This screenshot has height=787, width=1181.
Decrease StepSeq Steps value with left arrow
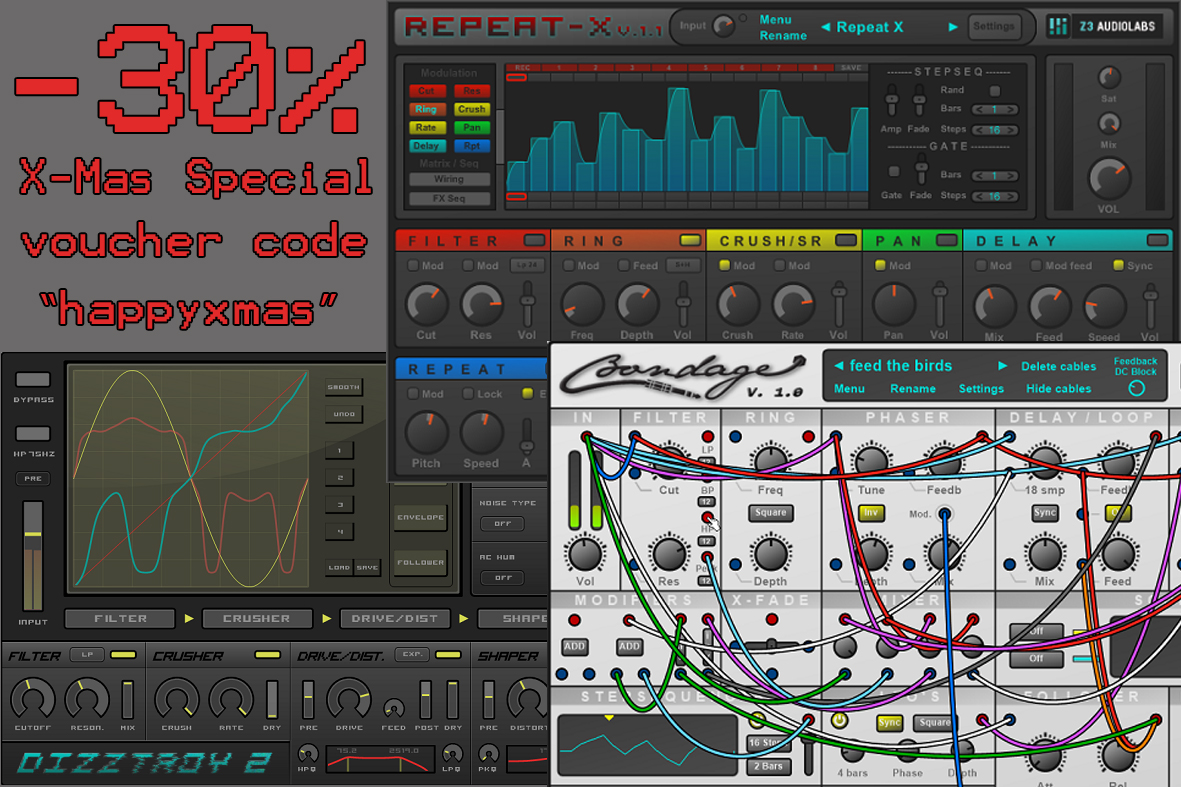(x=978, y=130)
